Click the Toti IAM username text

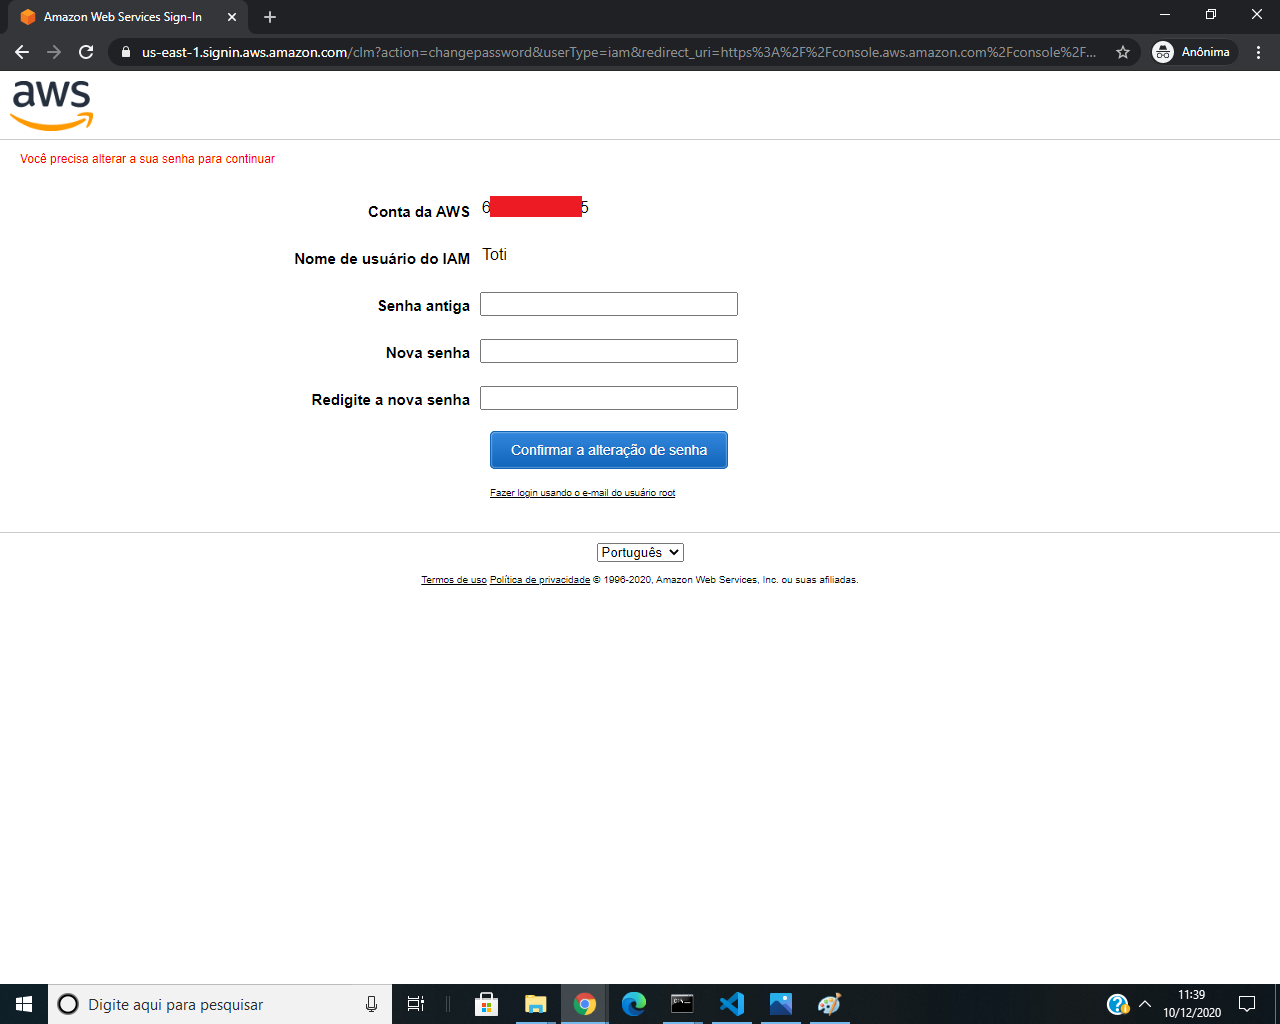point(494,255)
